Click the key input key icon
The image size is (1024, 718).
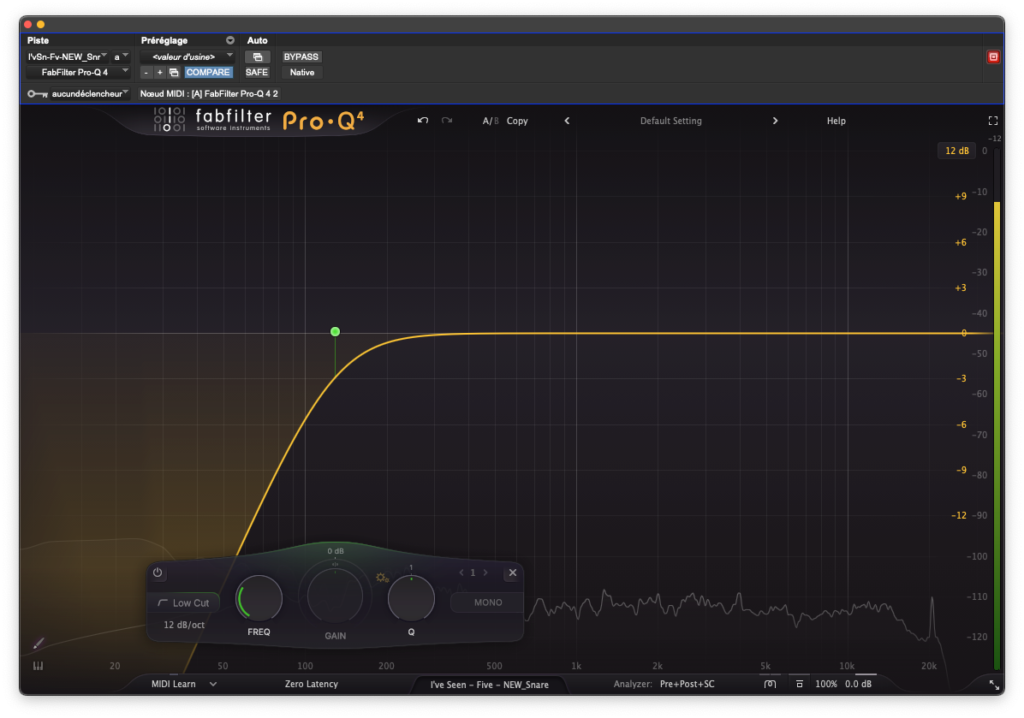tap(37, 94)
